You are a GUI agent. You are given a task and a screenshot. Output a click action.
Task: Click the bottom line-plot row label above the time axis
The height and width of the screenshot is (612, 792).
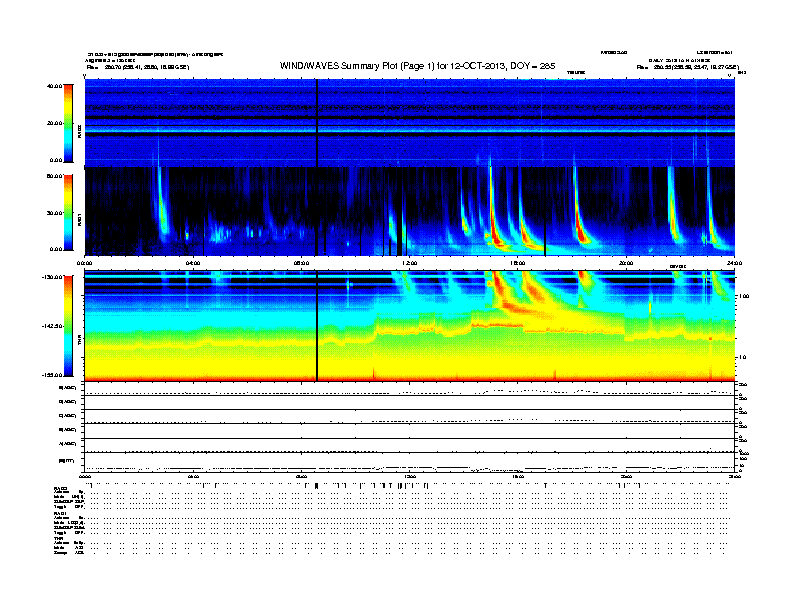click(x=67, y=461)
